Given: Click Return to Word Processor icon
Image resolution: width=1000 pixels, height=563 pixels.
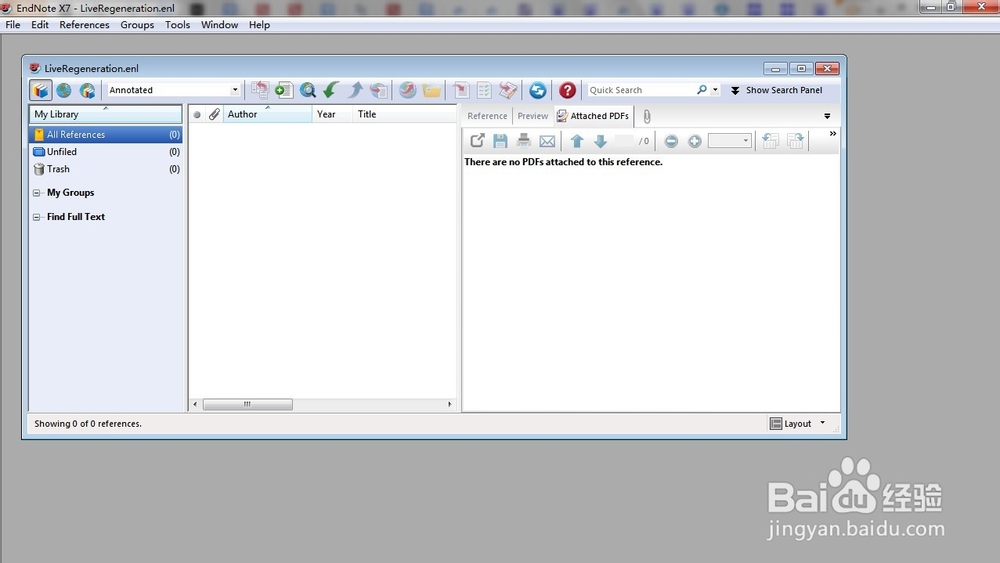Looking at the screenshot, I should pyautogui.click(x=508, y=90).
